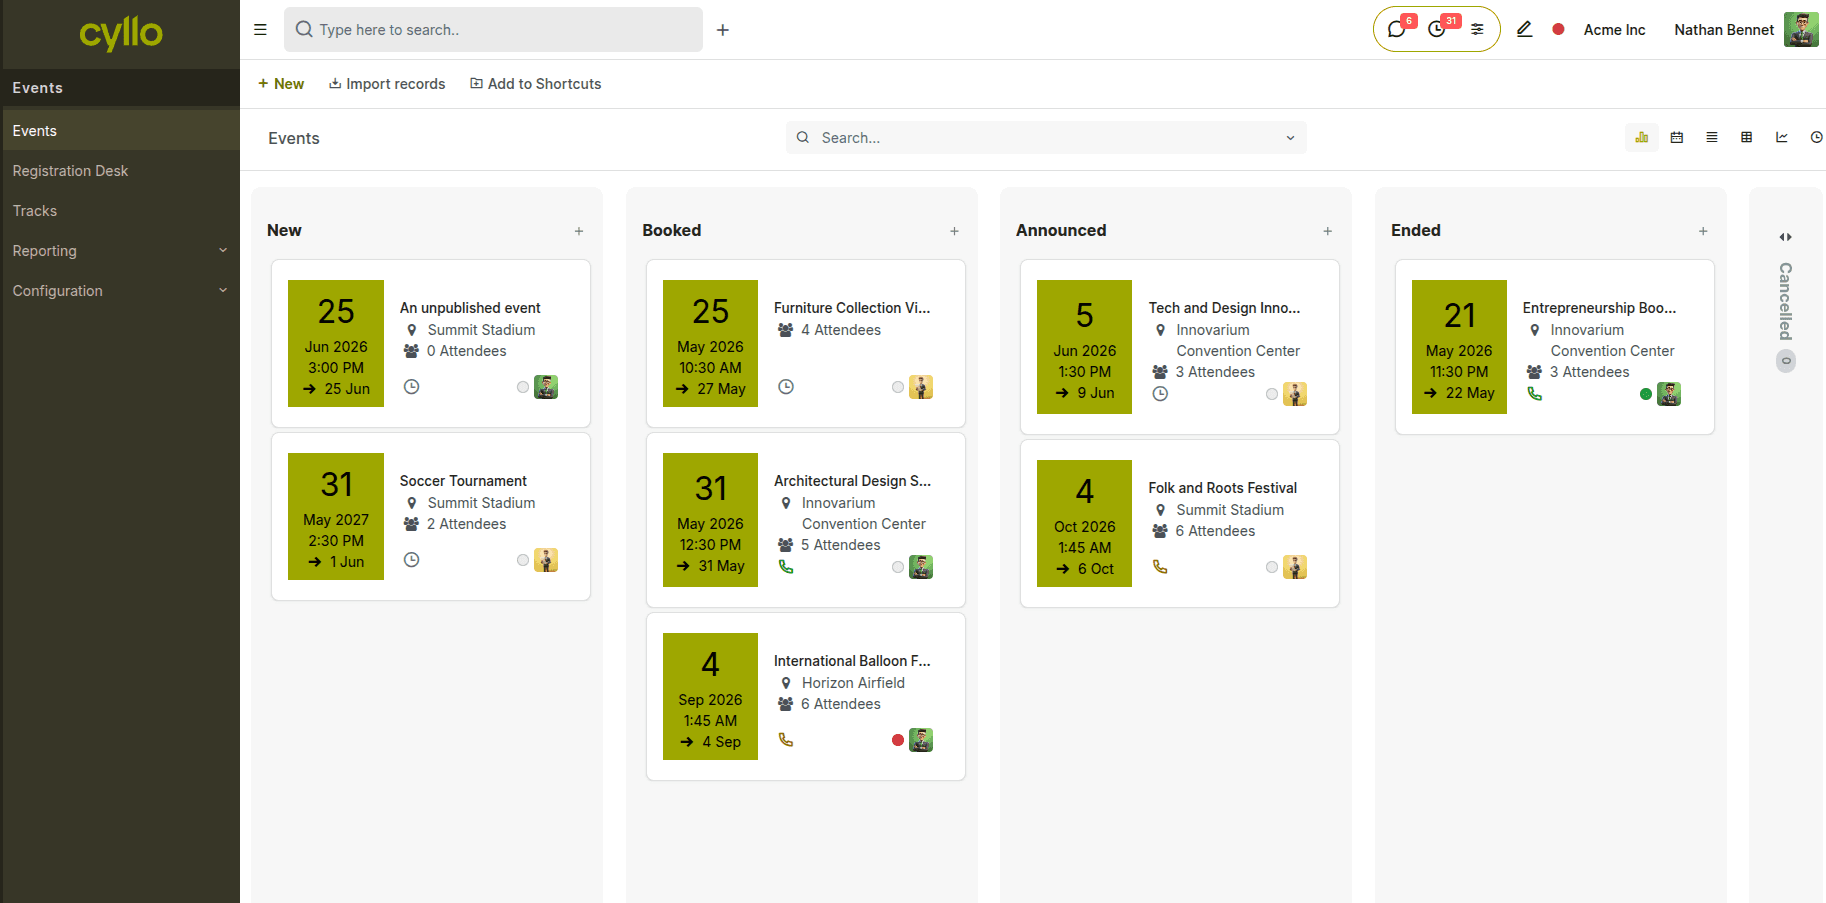Click the 25 Jun 2026 date block
The height and width of the screenshot is (903, 1826).
pyautogui.click(x=336, y=343)
